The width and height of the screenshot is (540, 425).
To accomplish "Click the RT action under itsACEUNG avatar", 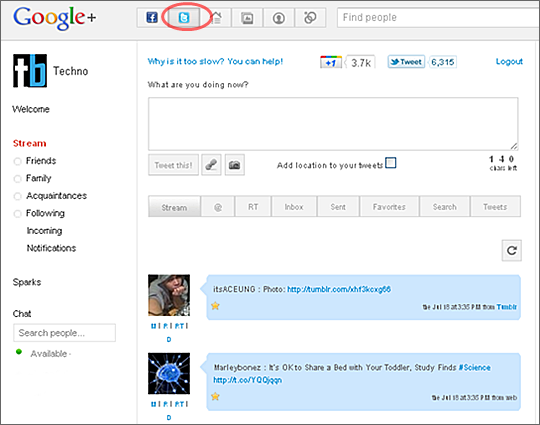I will [179, 326].
